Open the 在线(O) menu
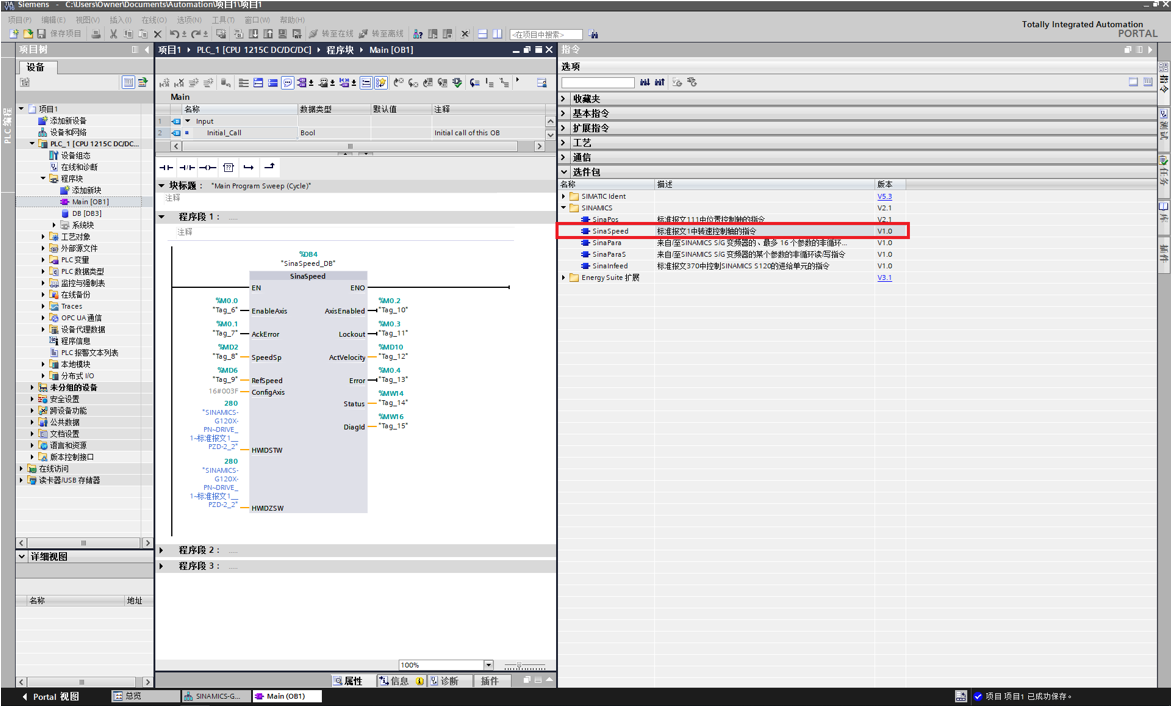 click(153, 20)
